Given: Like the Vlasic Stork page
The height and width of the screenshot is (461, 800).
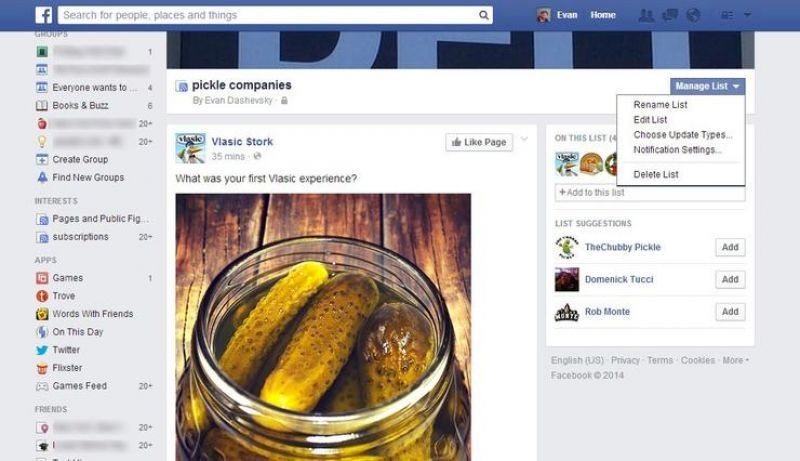Looking at the screenshot, I should click(479, 142).
